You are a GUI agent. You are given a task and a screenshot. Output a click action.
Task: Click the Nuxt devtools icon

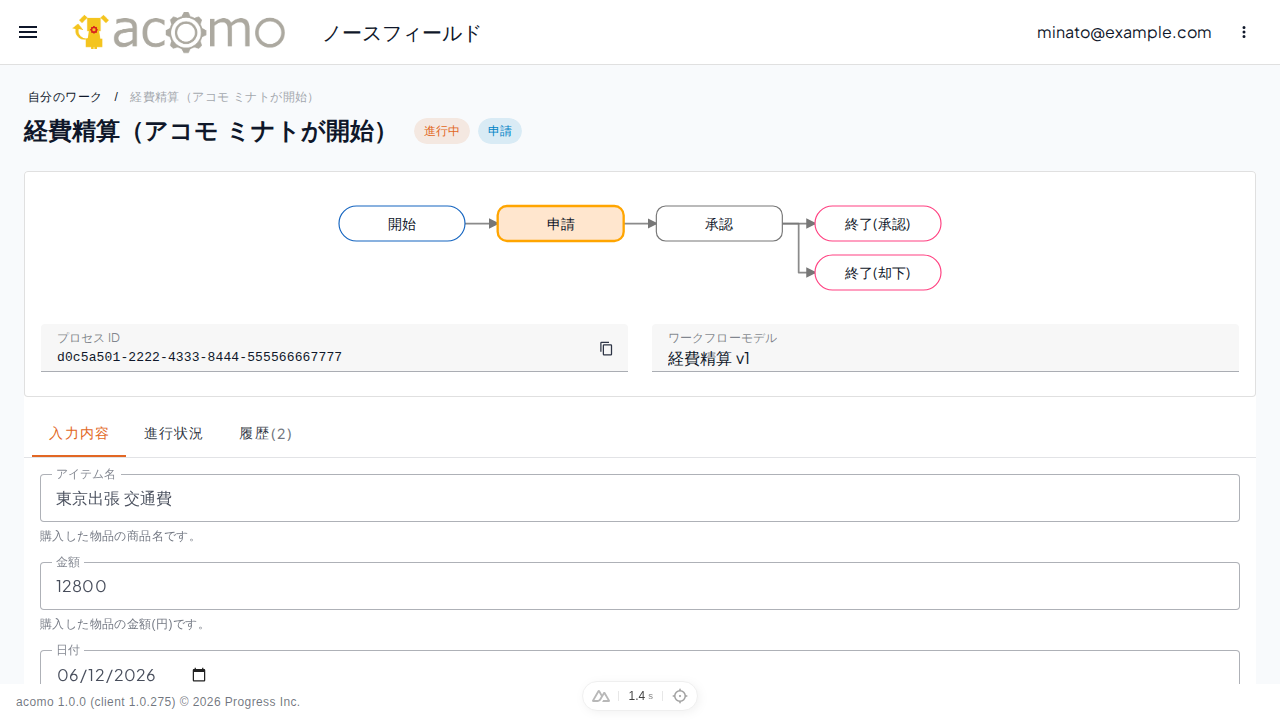pos(601,696)
